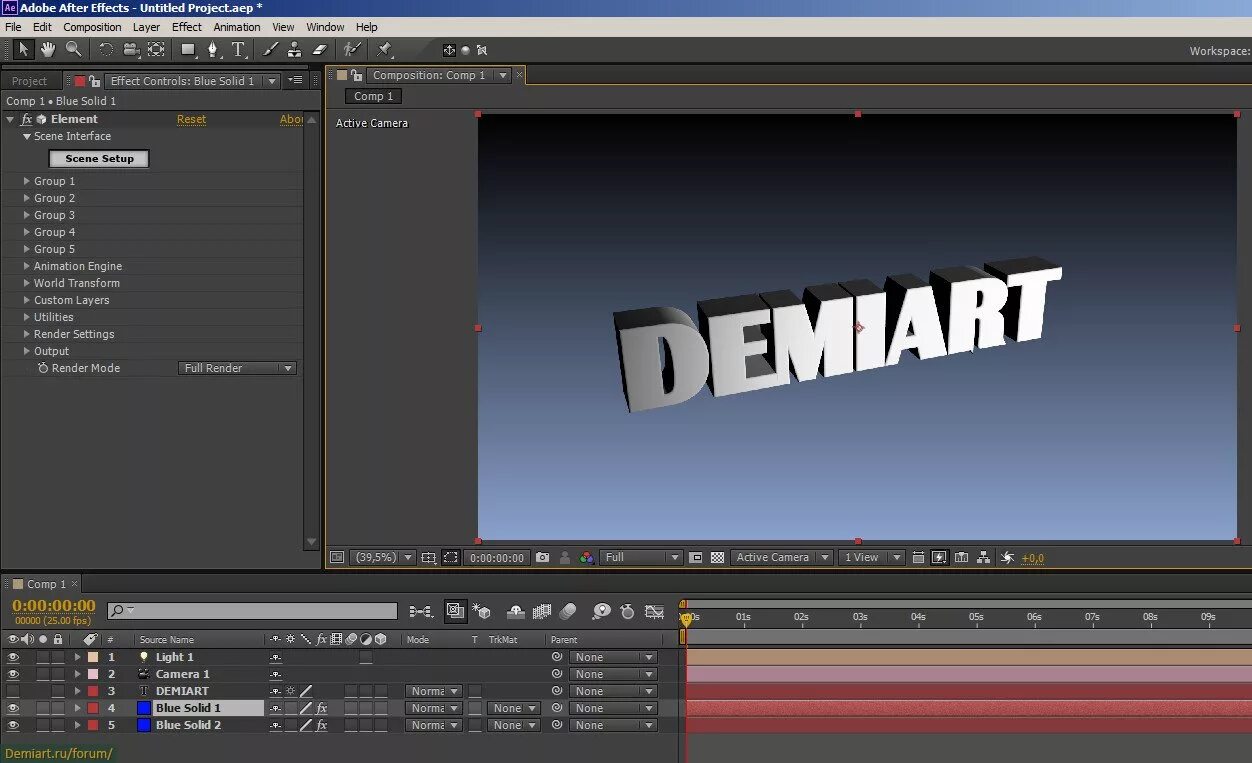Screen dimensions: 1252x763
Task: Open the Render Mode dropdown
Action: (x=237, y=368)
